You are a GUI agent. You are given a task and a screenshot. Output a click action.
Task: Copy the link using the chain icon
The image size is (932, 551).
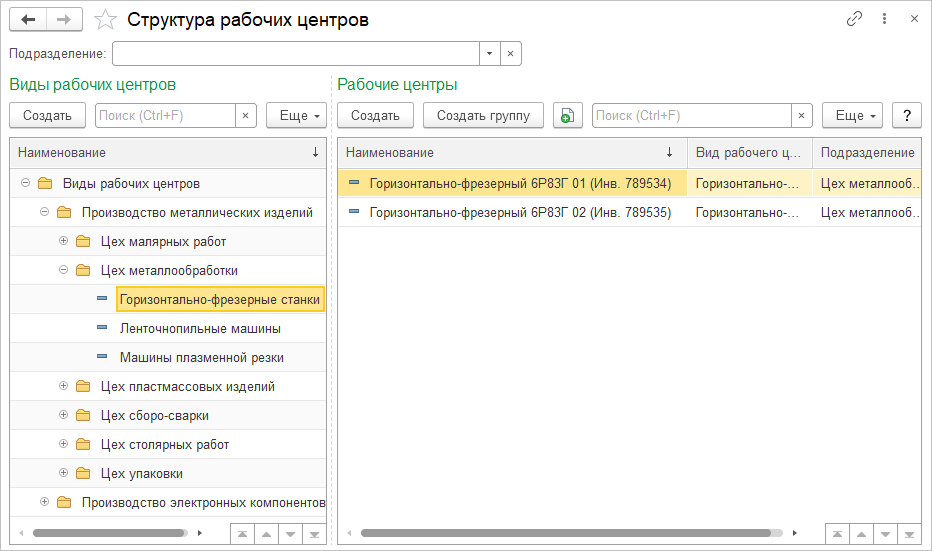[854, 19]
